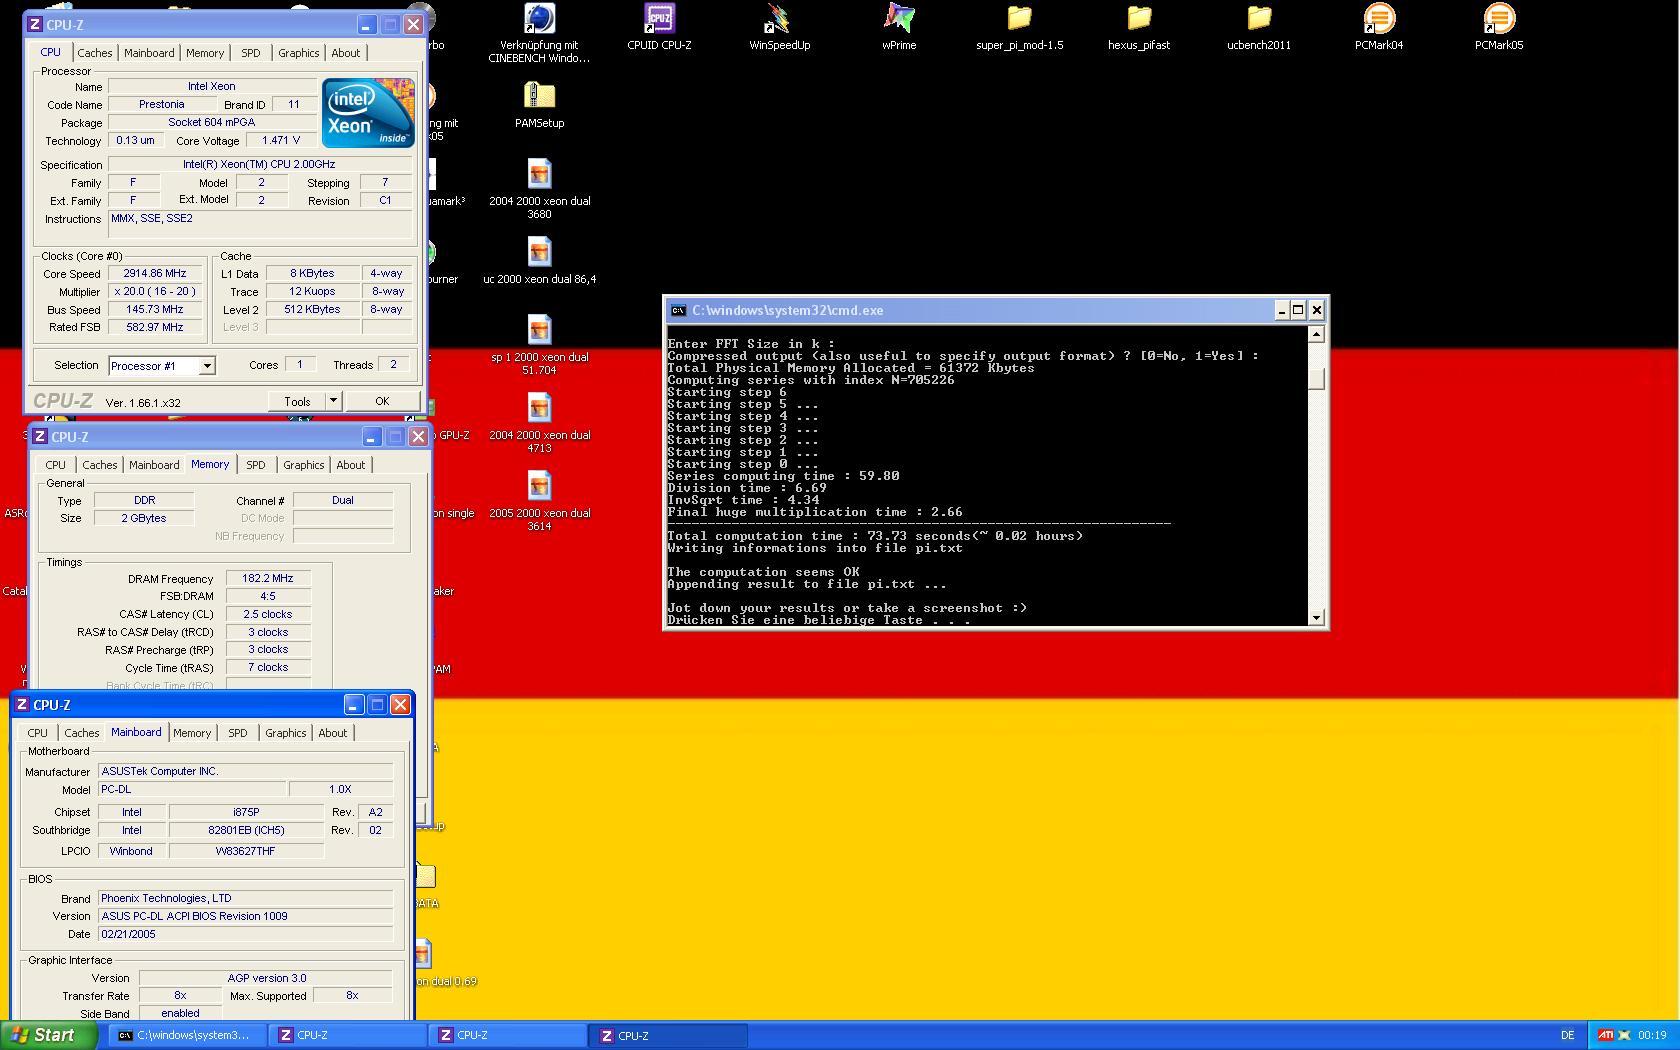Image resolution: width=1680 pixels, height=1050 pixels.
Task: Click Core Voltage 1.471 V value
Action: tap(281, 141)
